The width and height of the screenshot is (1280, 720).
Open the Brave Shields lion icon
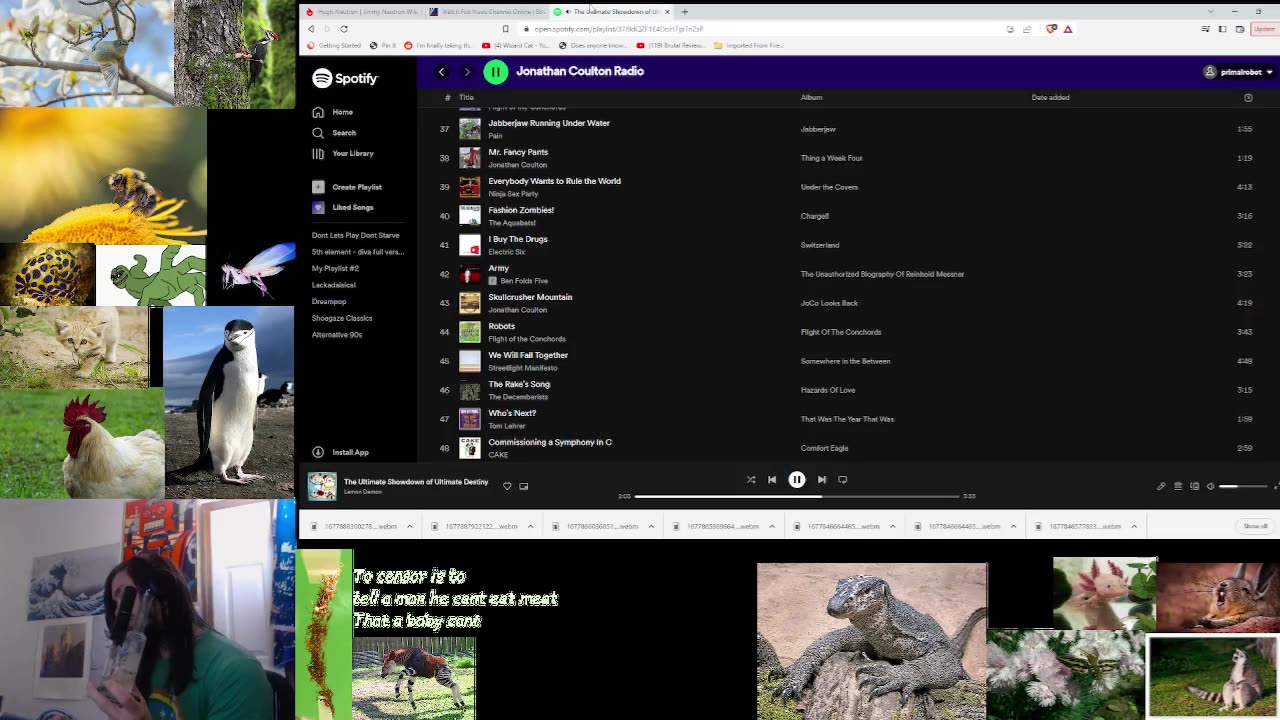pos(1051,29)
